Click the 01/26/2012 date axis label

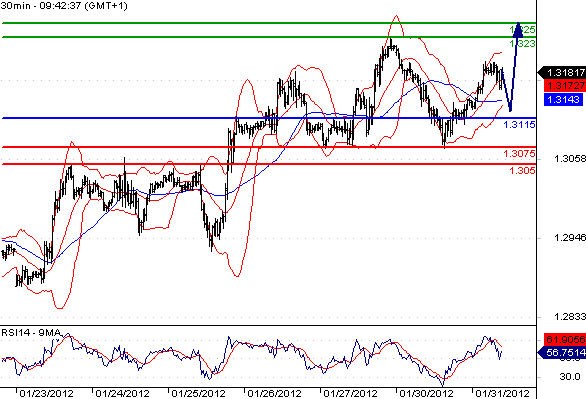[275, 393]
